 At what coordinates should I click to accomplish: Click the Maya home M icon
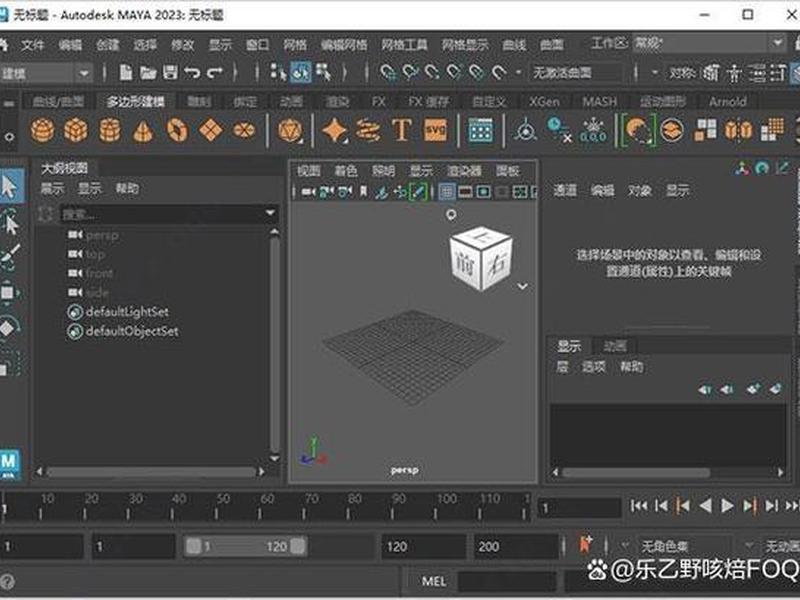click(10, 464)
